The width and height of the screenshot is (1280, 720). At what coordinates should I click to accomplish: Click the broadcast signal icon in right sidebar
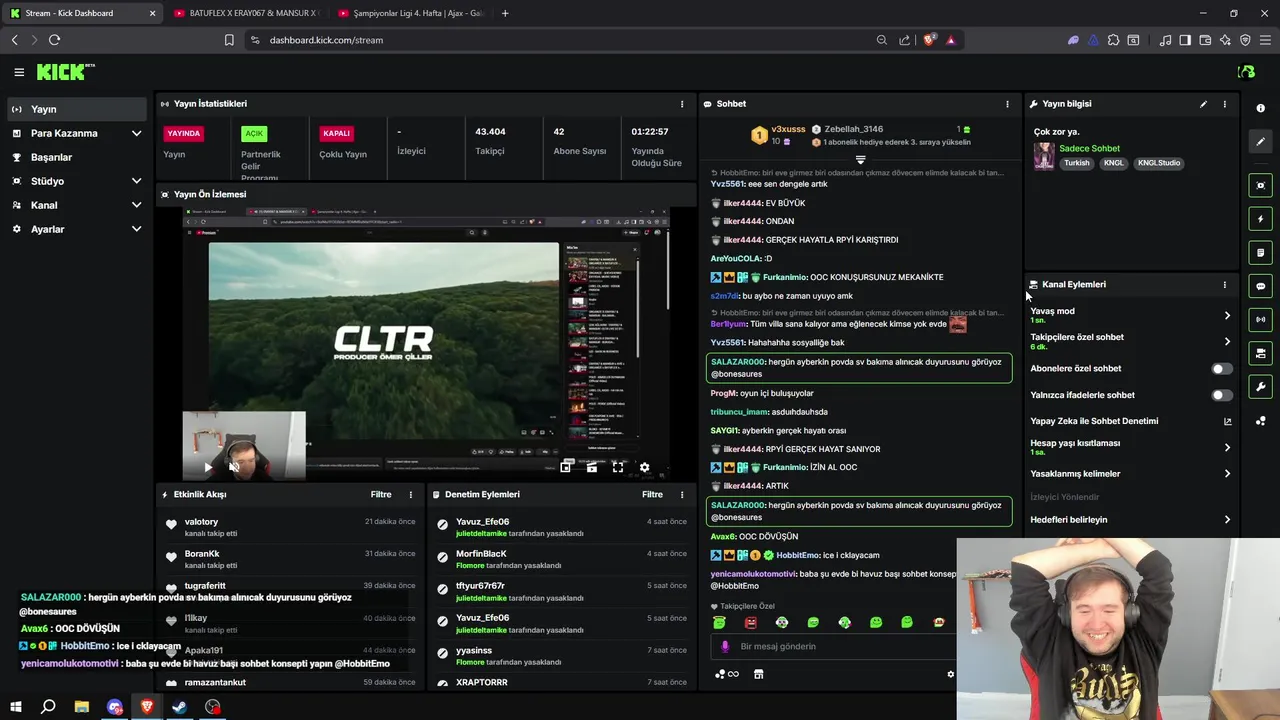click(1260, 320)
